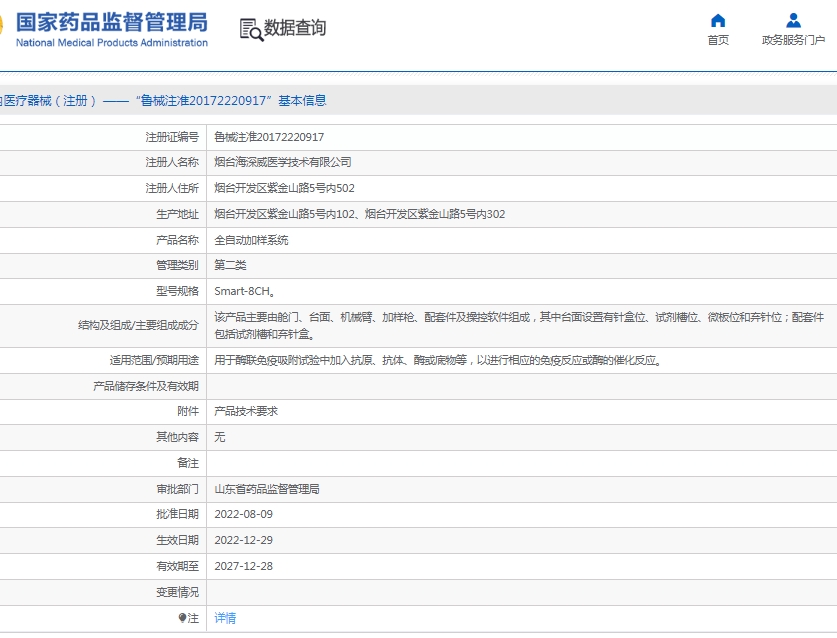The width and height of the screenshot is (837, 638).
Task: Select model spec Smart-8CH
Action: click(x=244, y=292)
